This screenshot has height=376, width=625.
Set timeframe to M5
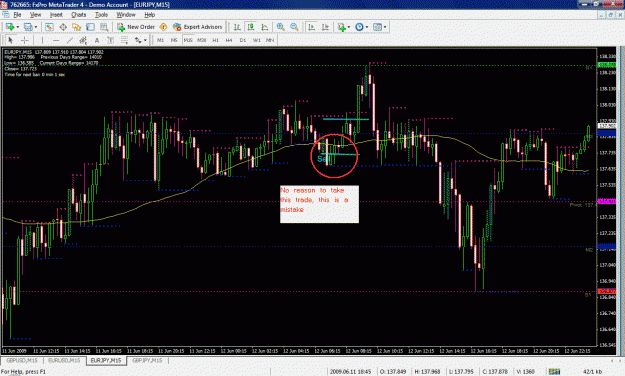point(174,40)
